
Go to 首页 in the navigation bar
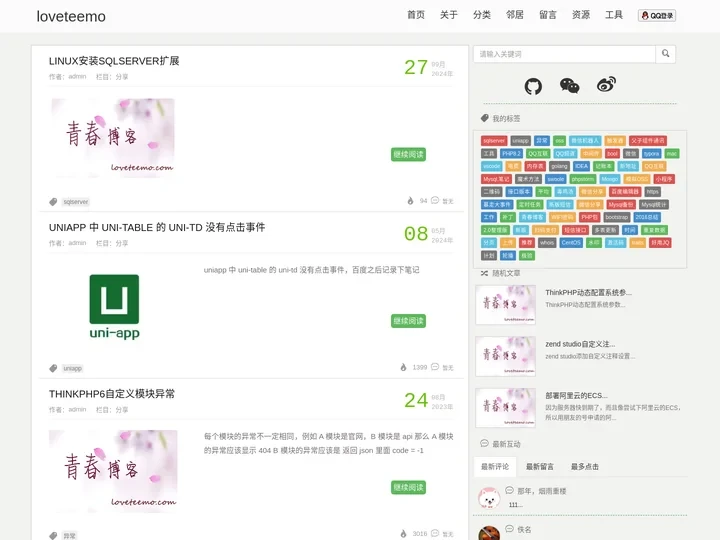(x=416, y=15)
